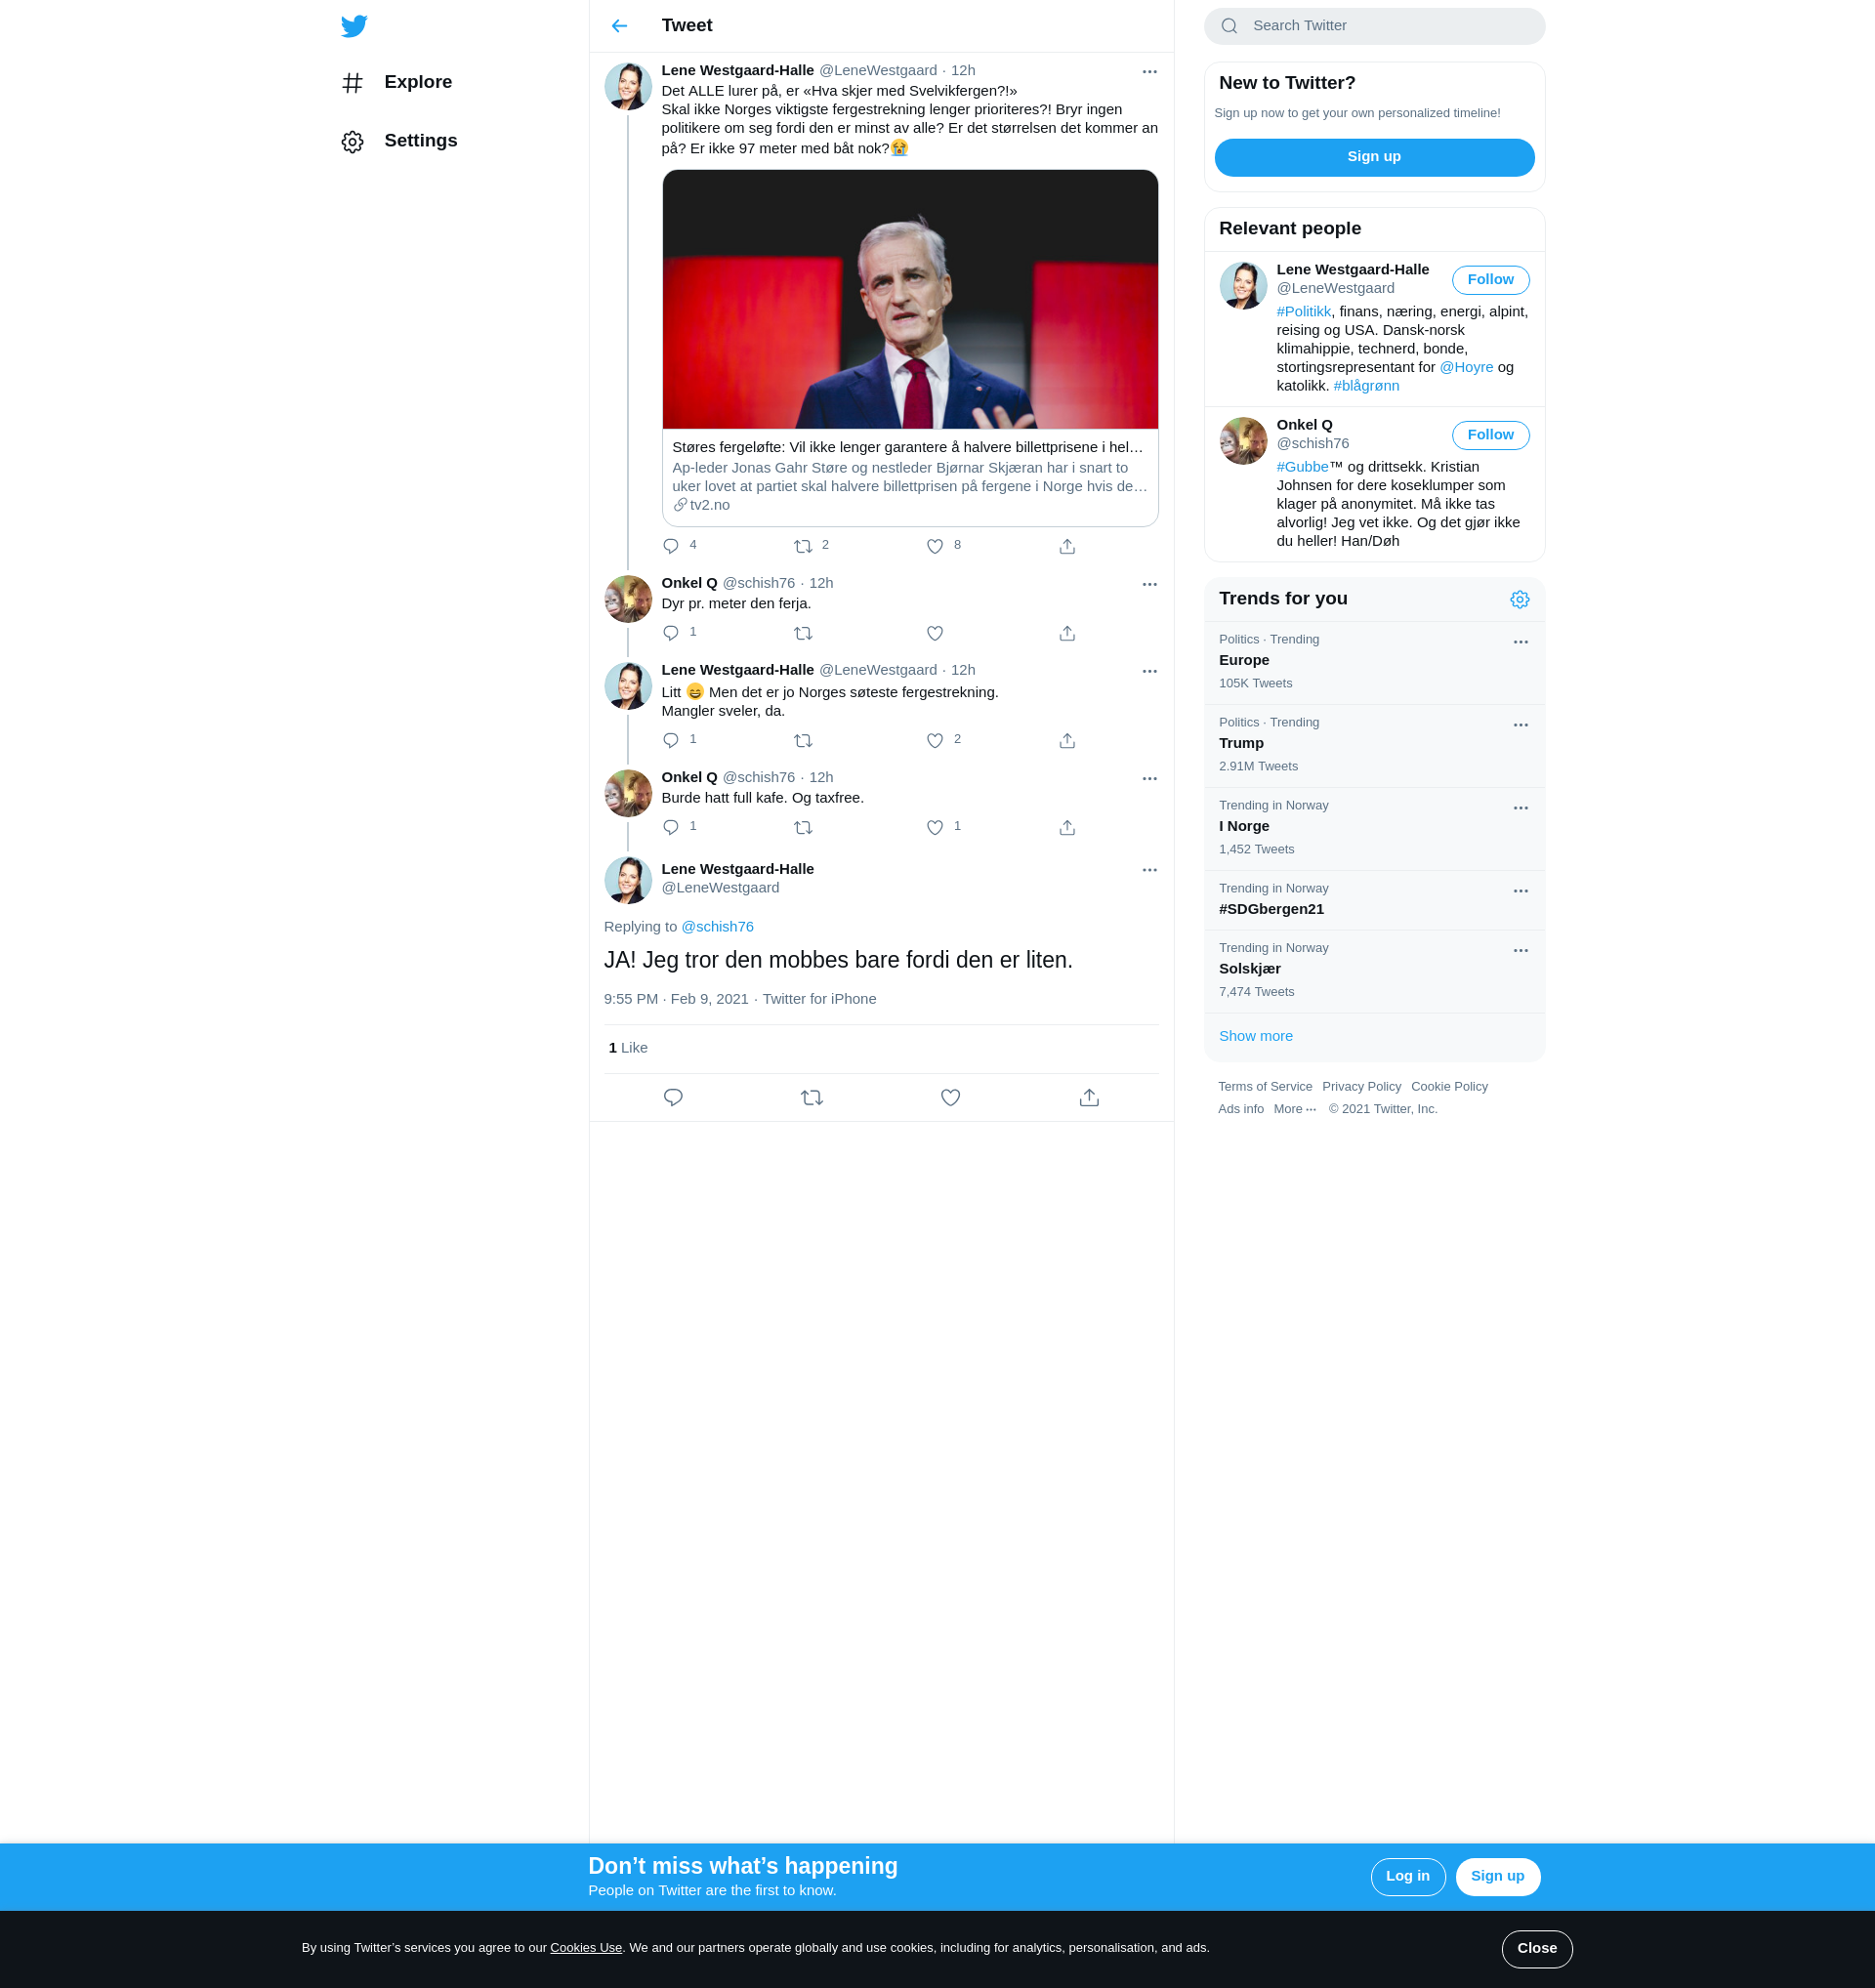This screenshot has width=1875, height=1988.
Task: Open more options on the main 'JA!' tweet
Action: (1149, 870)
